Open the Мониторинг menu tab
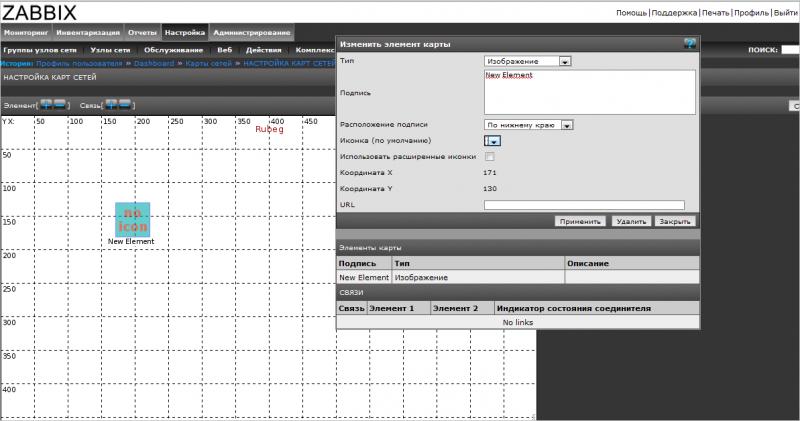 [26, 32]
